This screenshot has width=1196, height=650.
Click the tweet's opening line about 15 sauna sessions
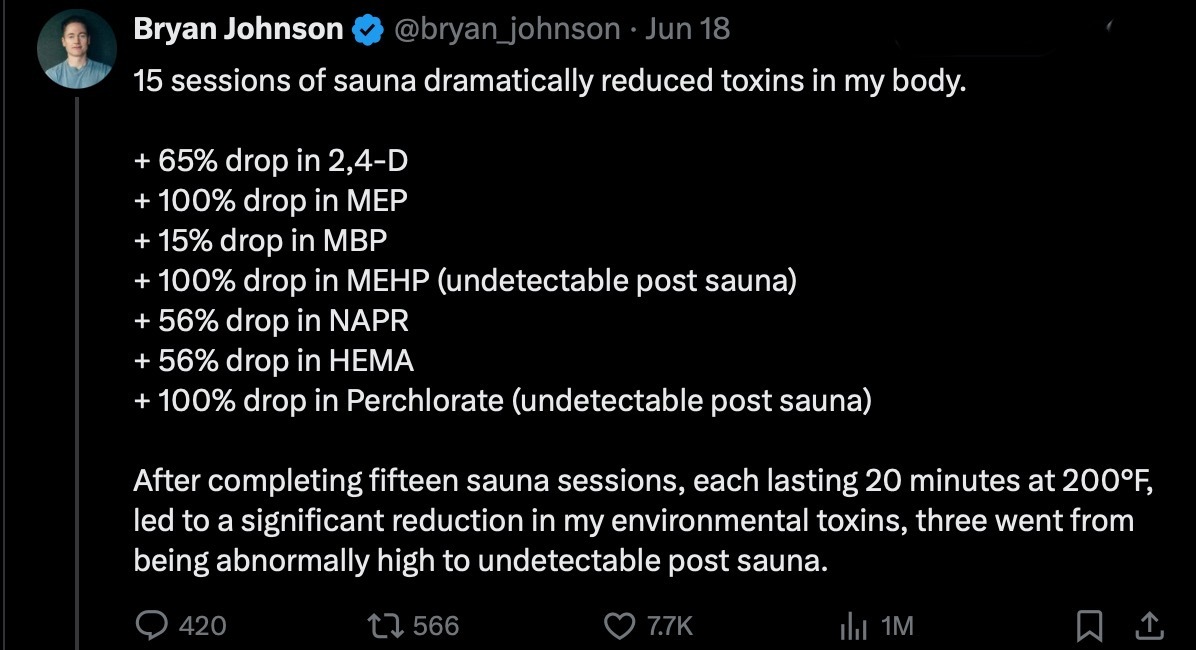coord(550,81)
